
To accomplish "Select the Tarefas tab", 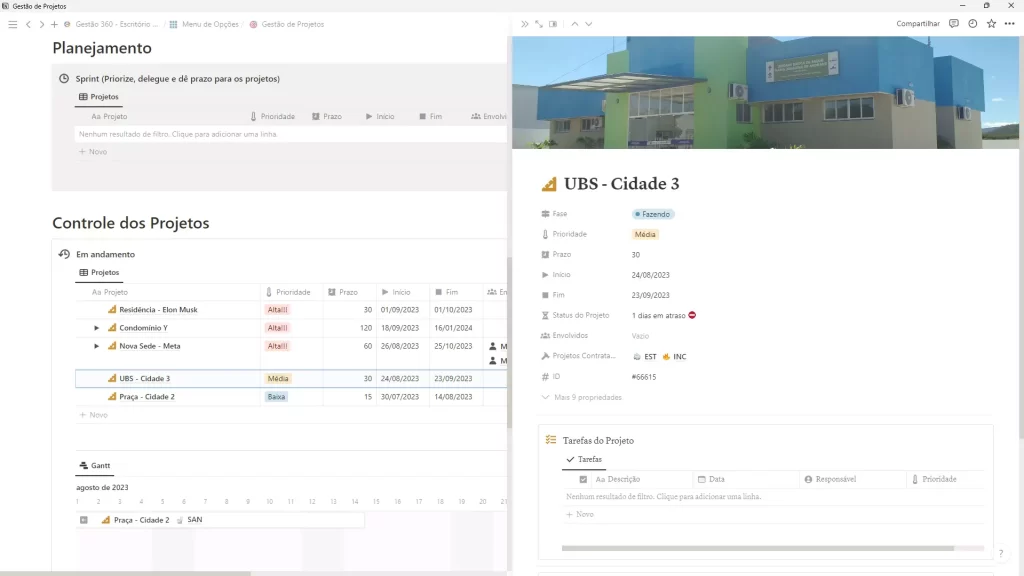I will [584, 460].
